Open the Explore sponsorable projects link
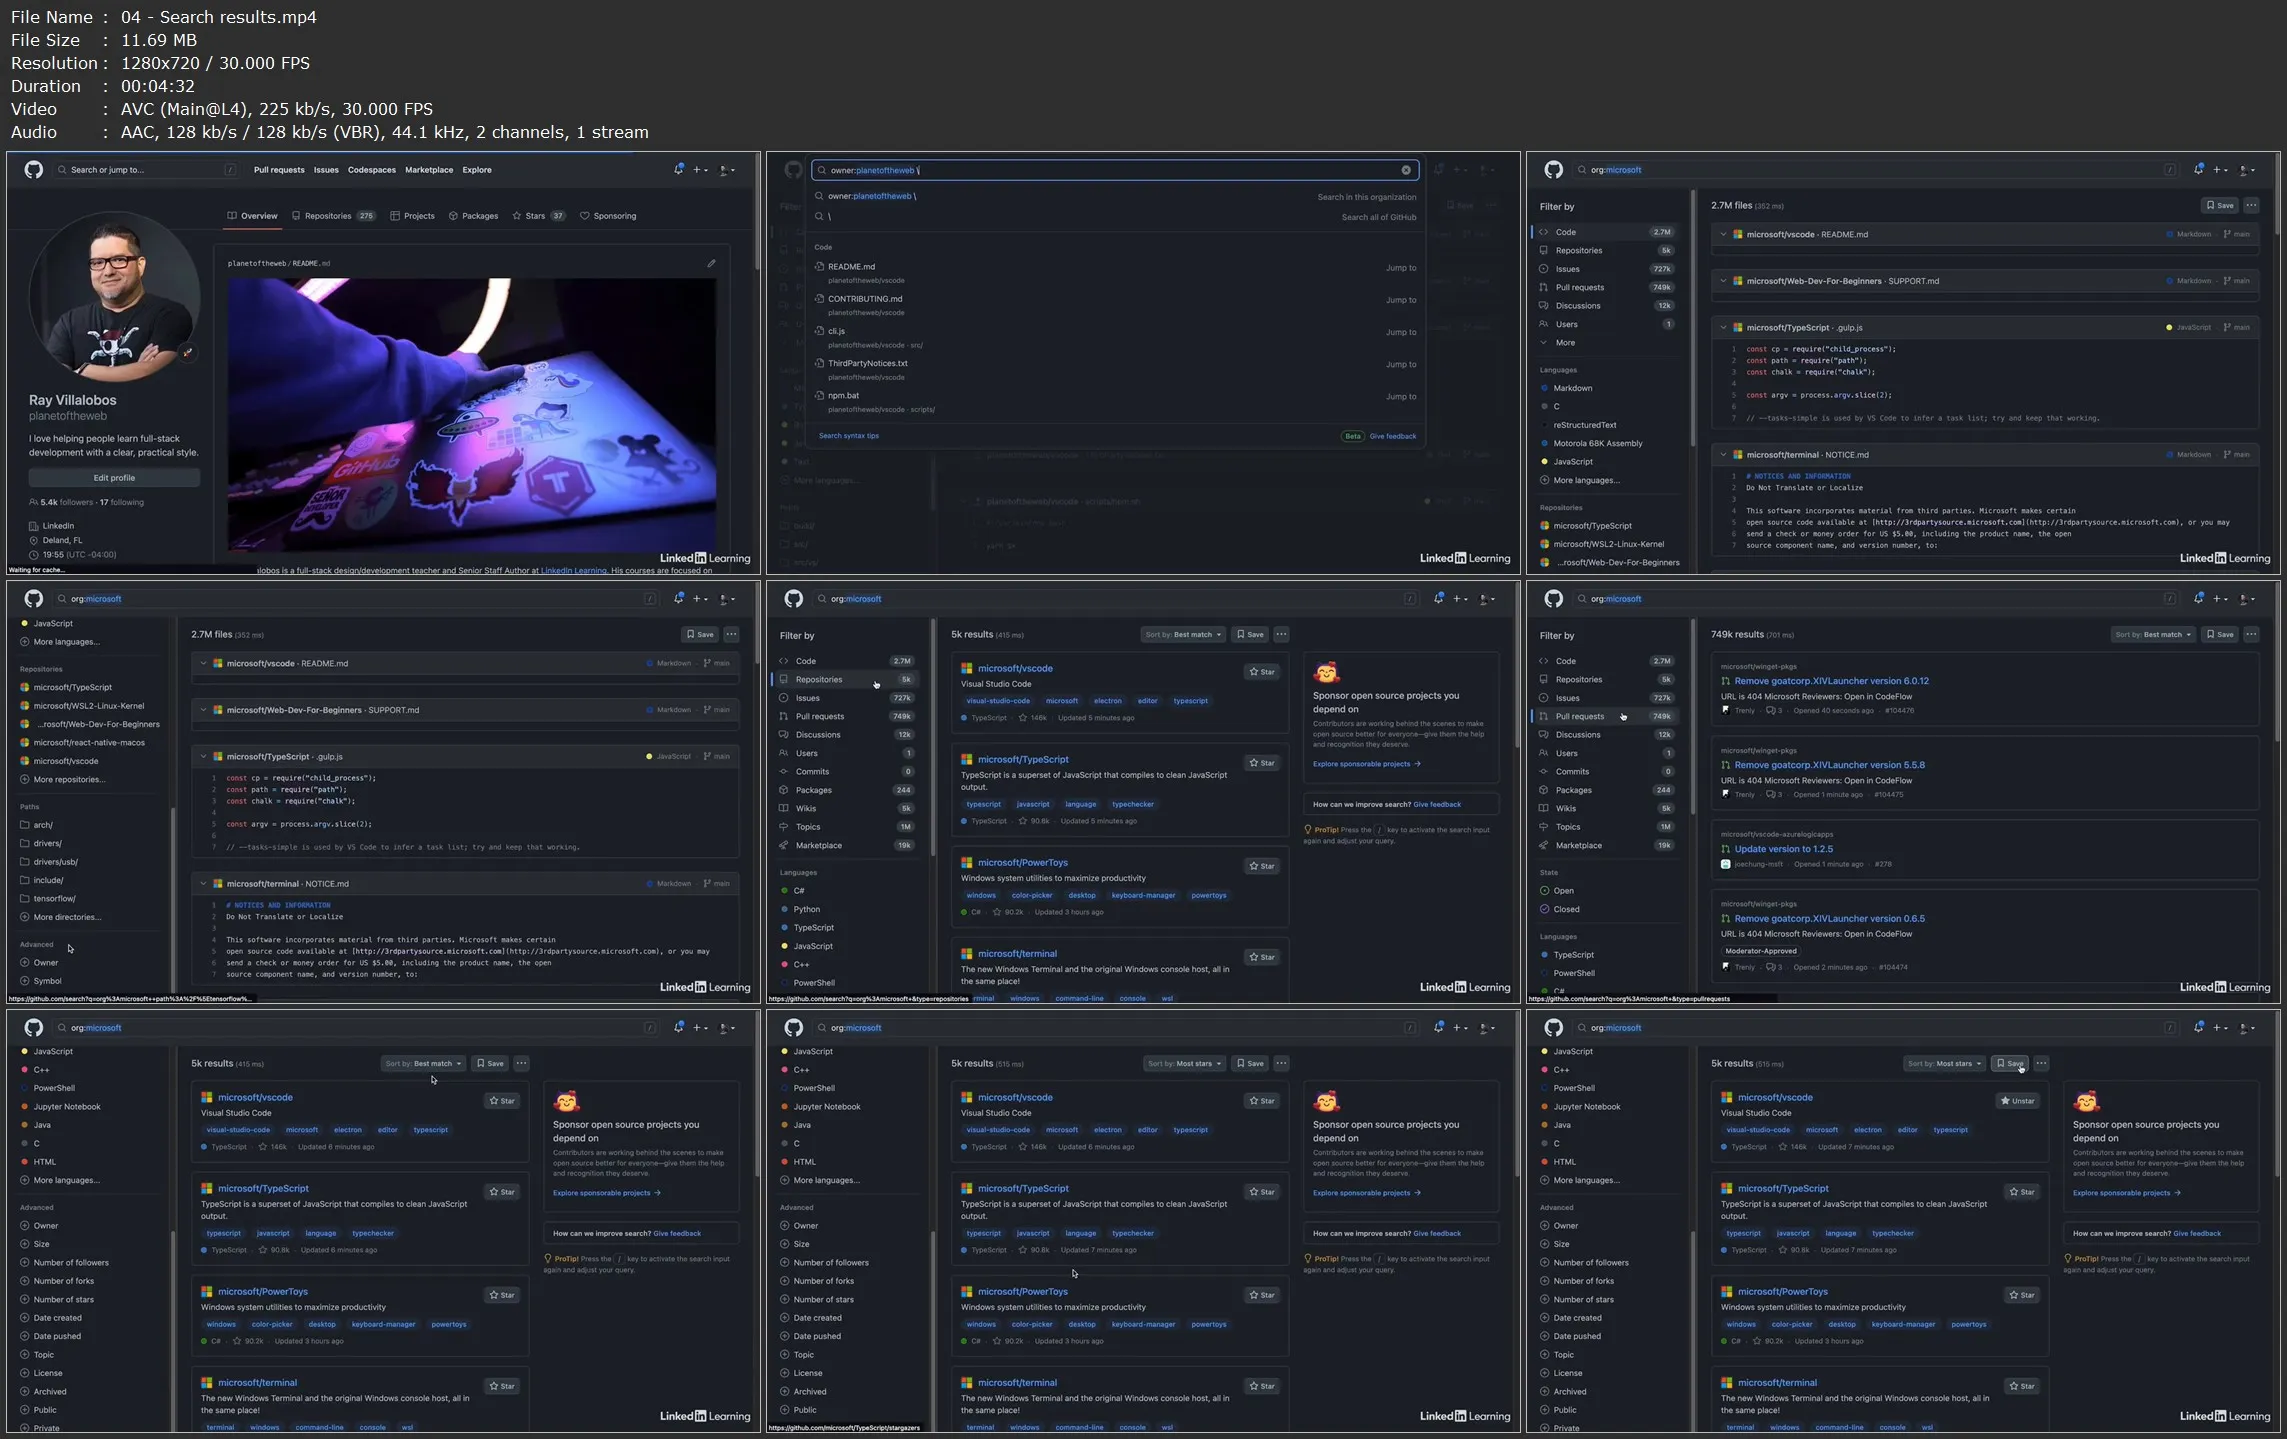 1366,763
